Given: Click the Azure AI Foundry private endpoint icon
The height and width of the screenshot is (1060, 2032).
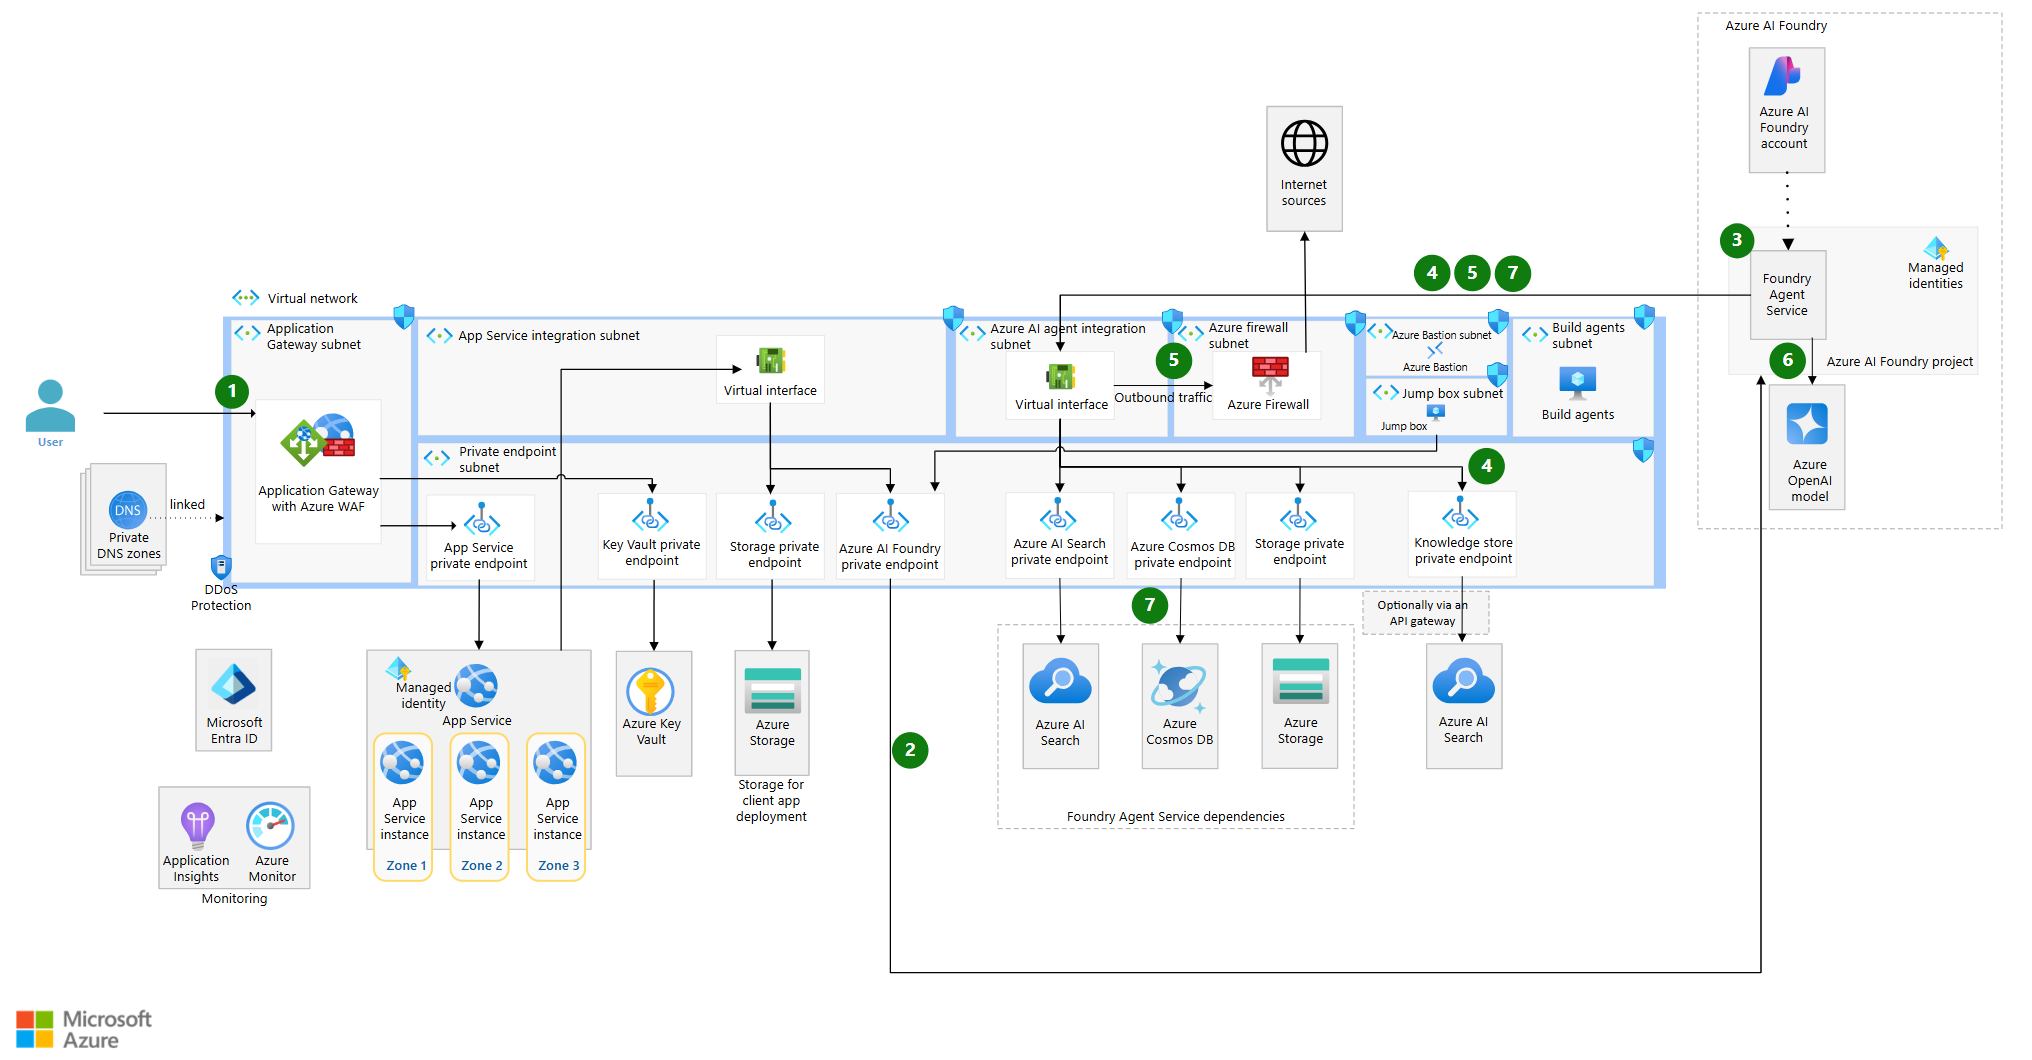Looking at the screenshot, I should 890,518.
